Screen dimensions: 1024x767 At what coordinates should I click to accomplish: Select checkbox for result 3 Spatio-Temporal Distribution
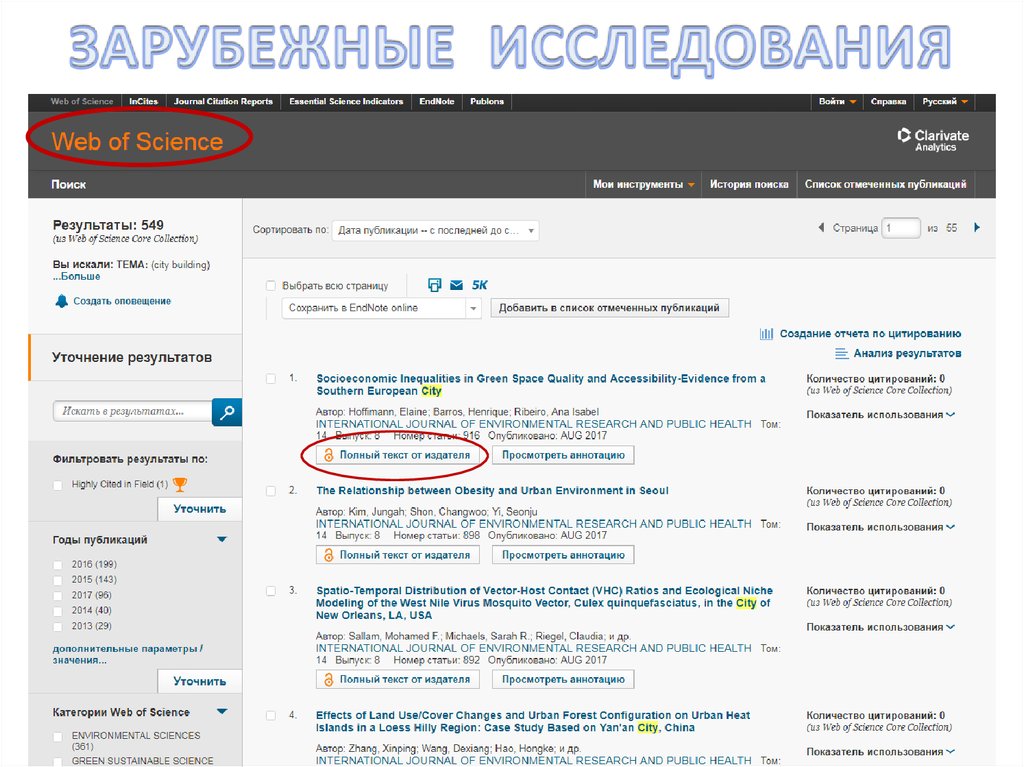(271, 591)
